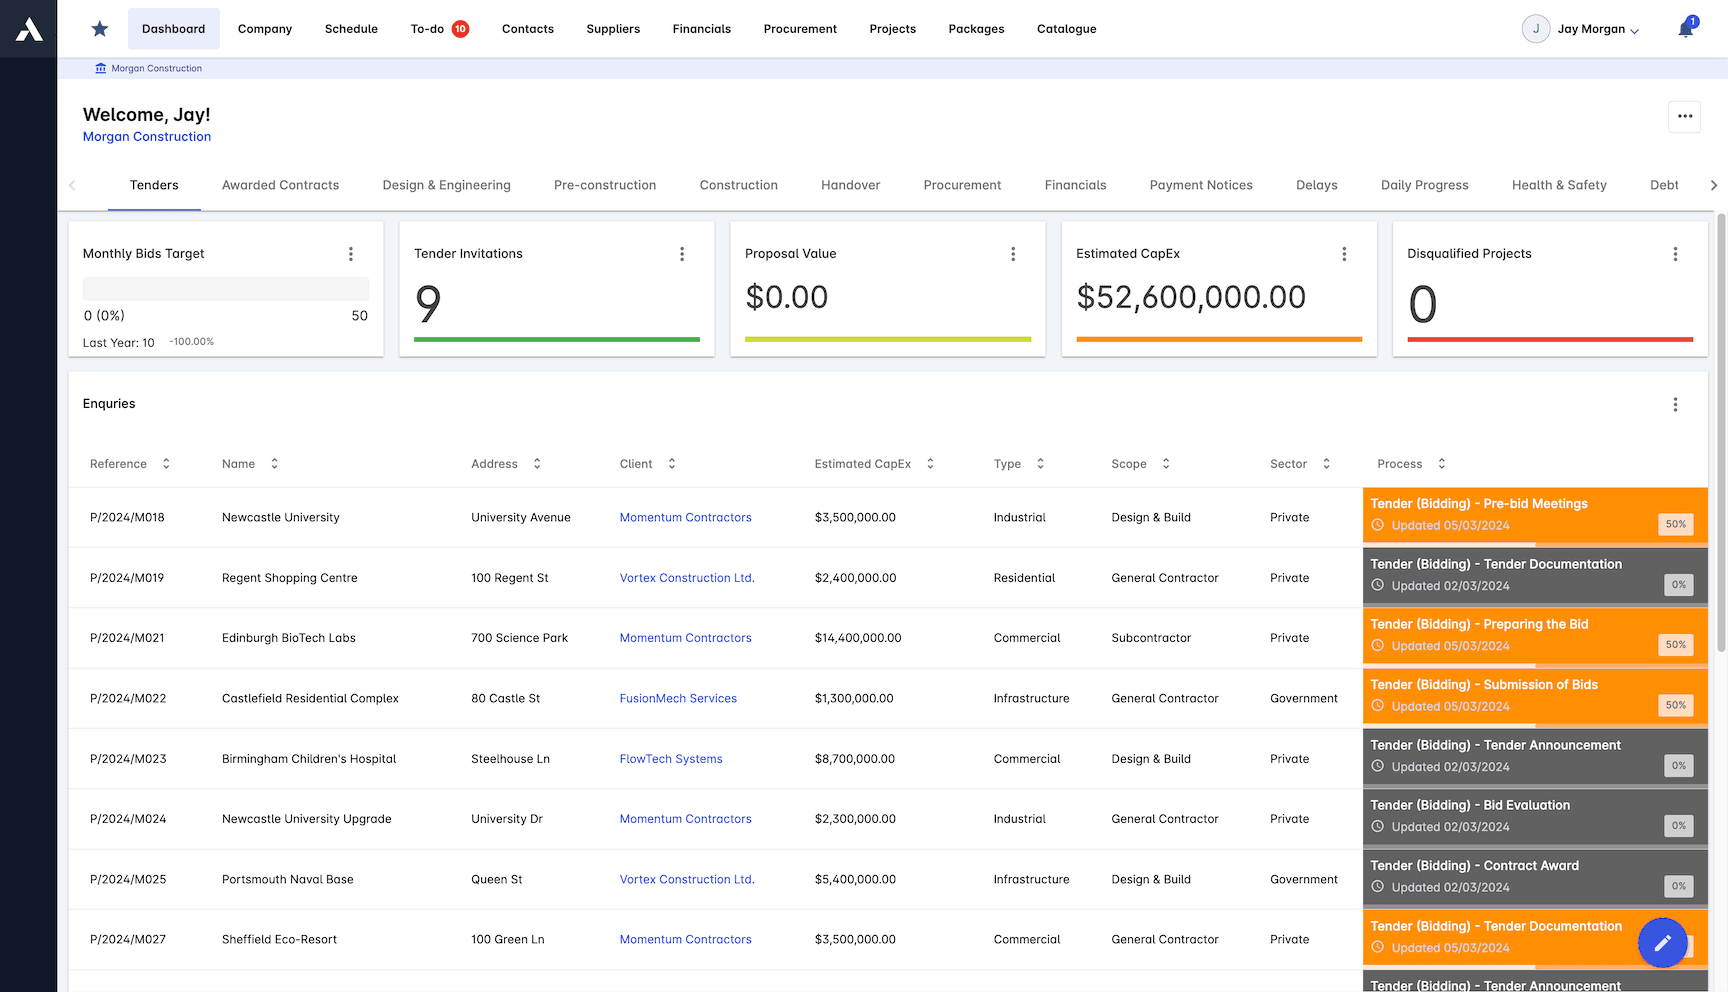Switch to the Awarded Contracts tab
This screenshot has height=992, width=1728.
(280, 185)
